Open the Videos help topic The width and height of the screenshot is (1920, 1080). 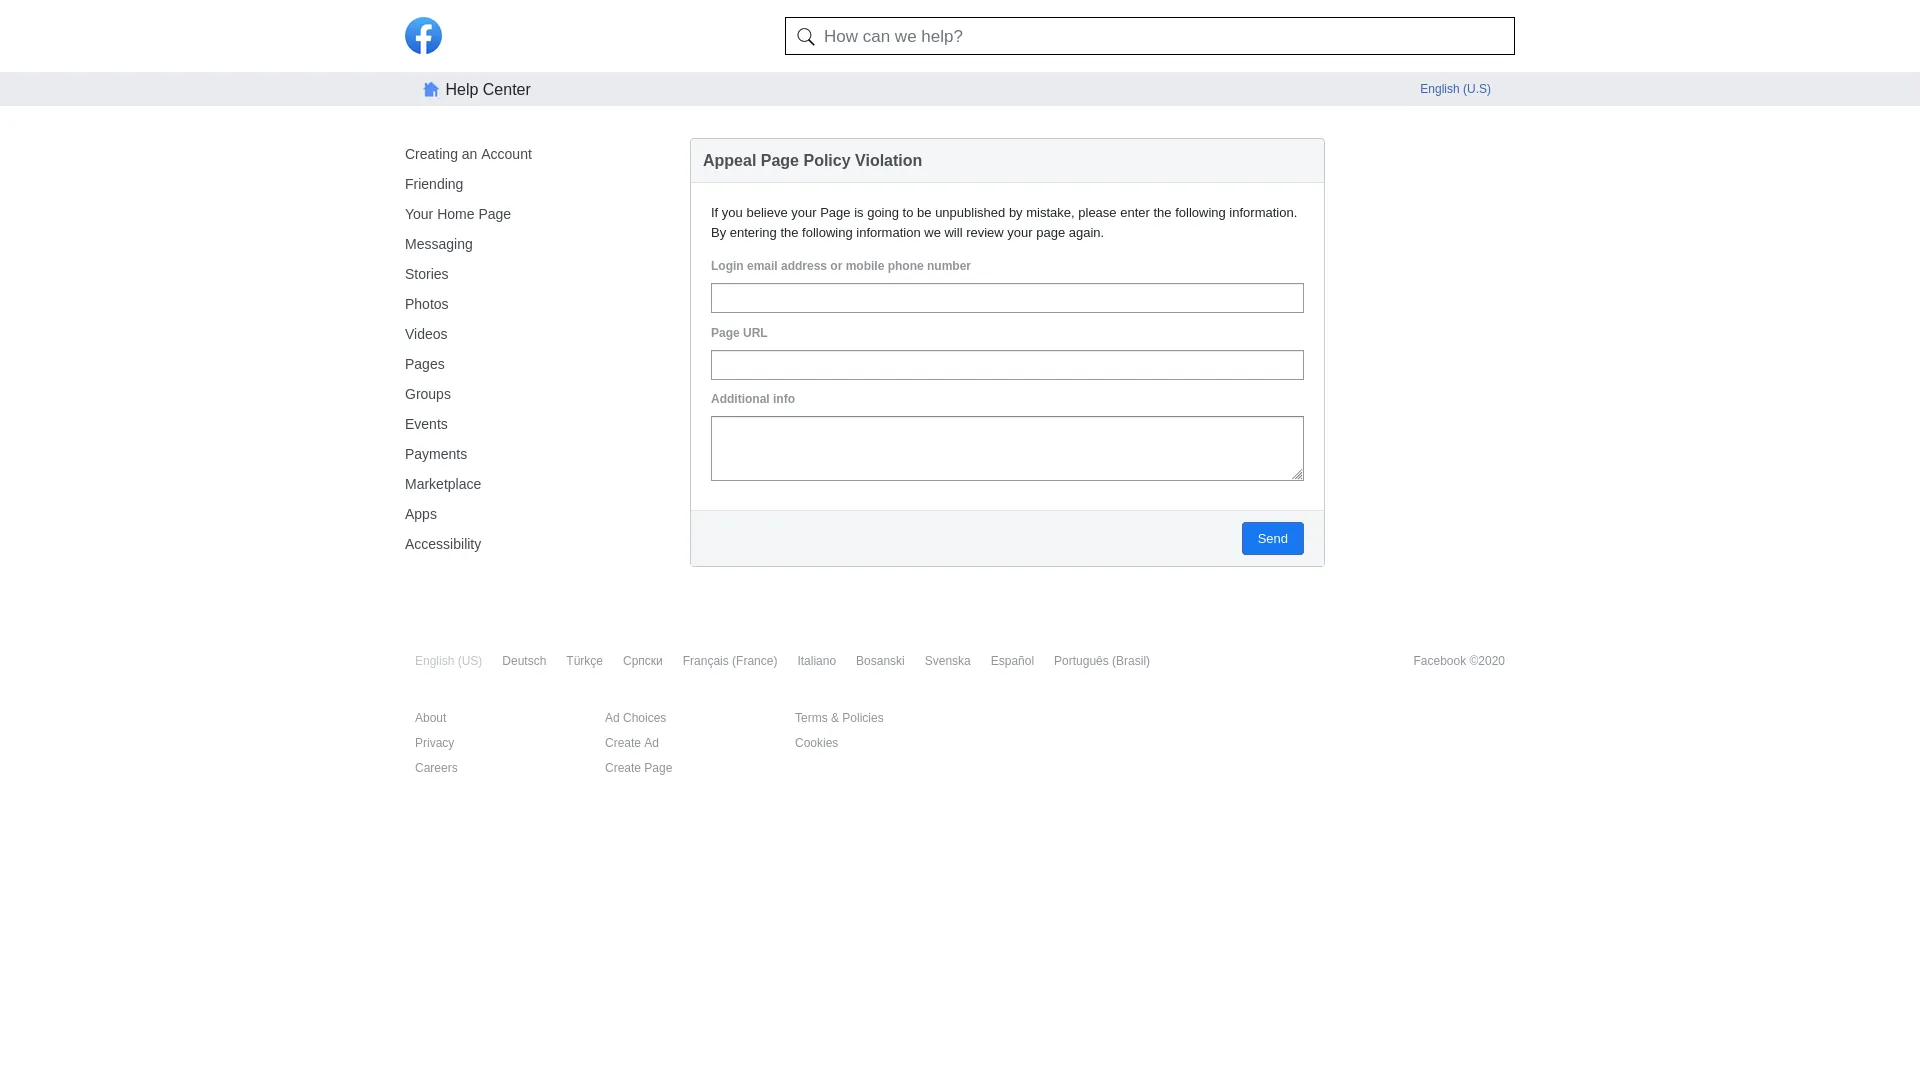426,334
